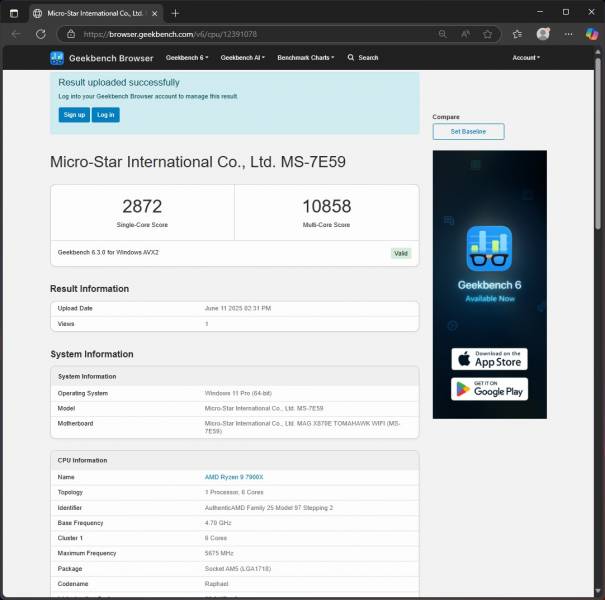The height and width of the screenshot is (600, 605).
Task: Open the Account dropdown menu
Action: point(526,57)
